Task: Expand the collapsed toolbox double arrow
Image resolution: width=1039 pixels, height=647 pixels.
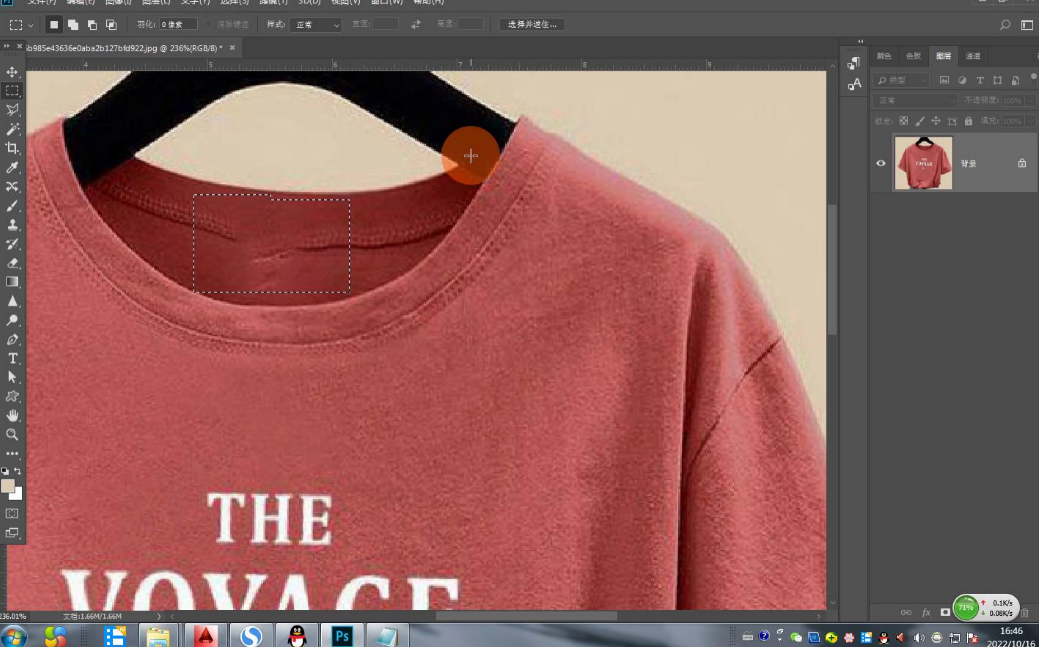Action: (7, 46)
